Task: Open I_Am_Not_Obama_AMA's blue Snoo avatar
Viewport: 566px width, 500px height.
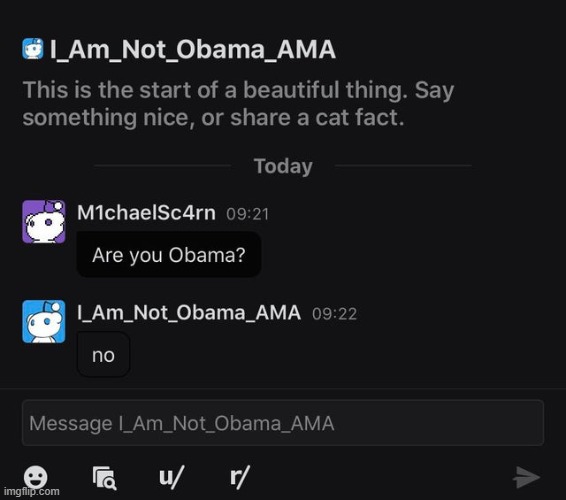Action: coord(44,321)
